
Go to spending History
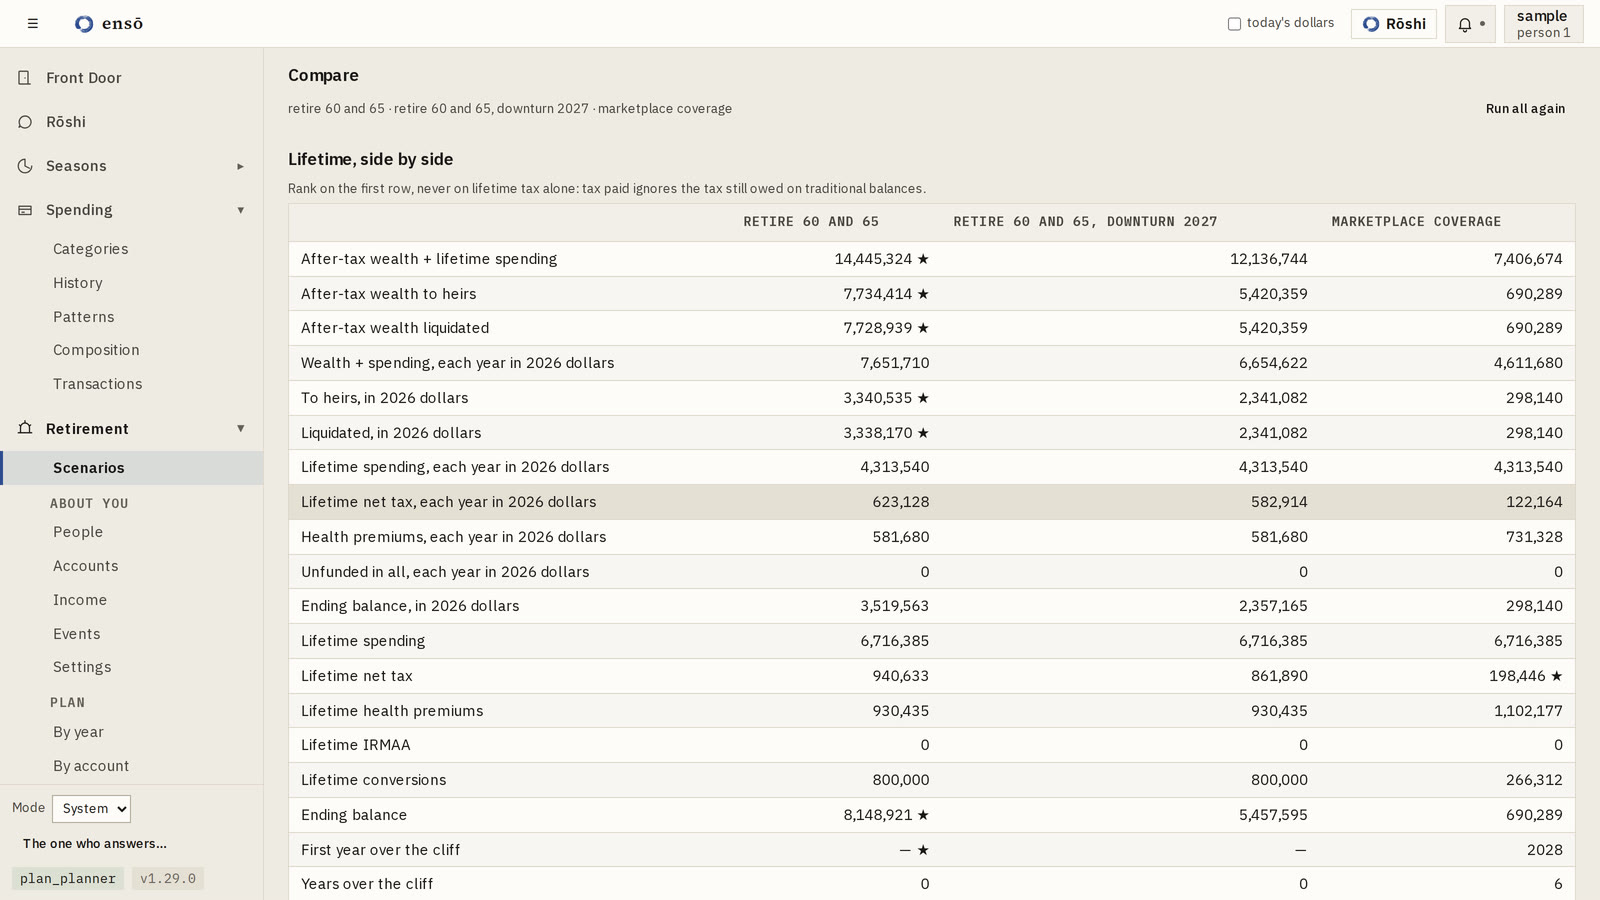pos(78,283)
